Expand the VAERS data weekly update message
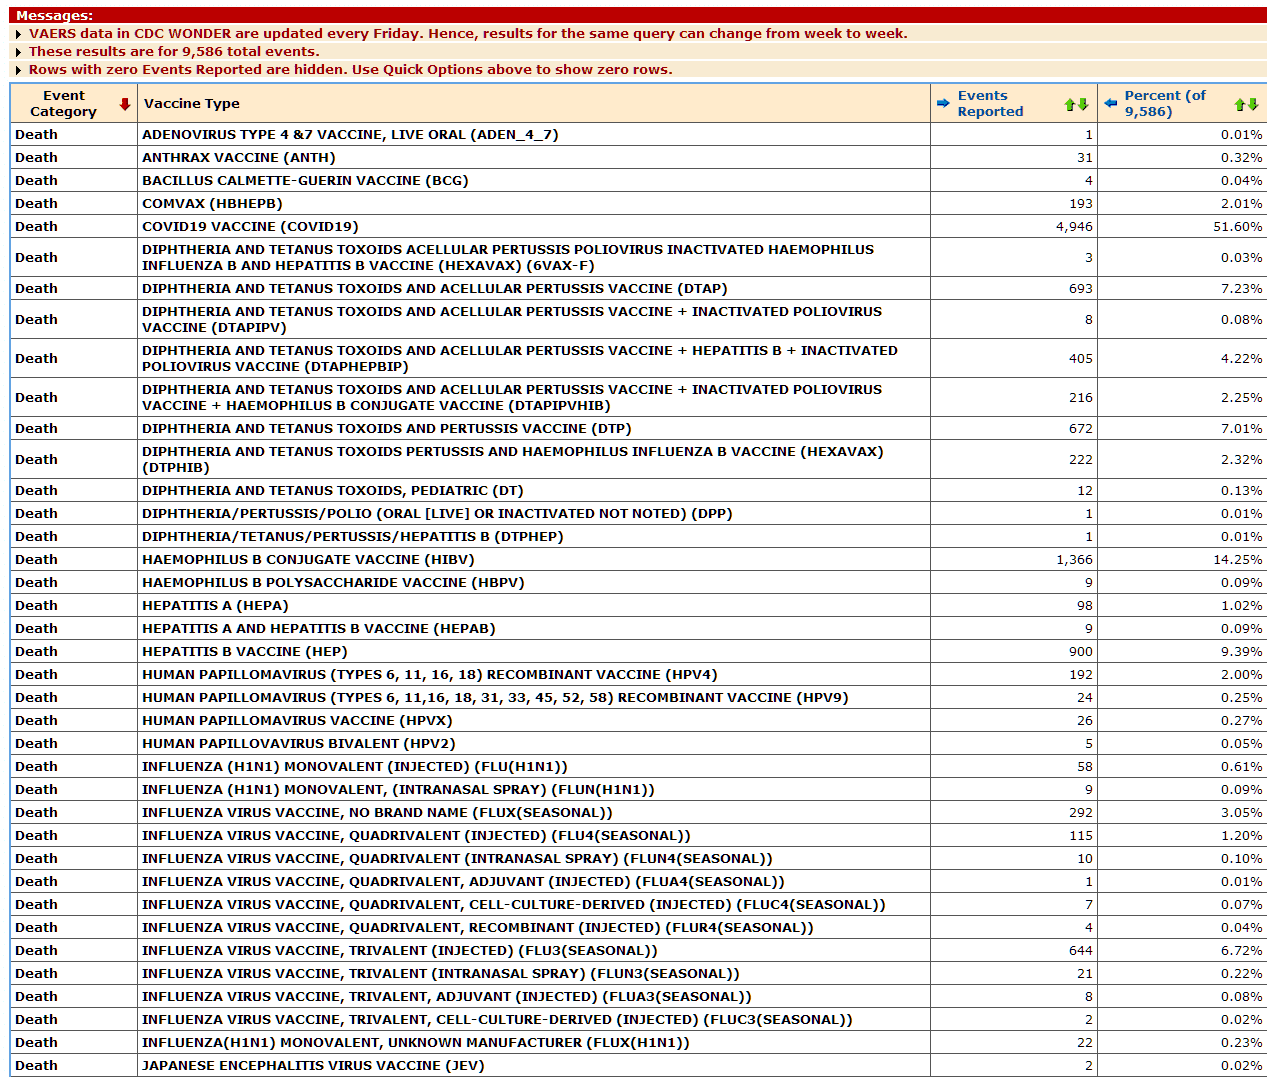This screenshot has width=1267, height=1077. pyautogui.click(x=19, y=34)
